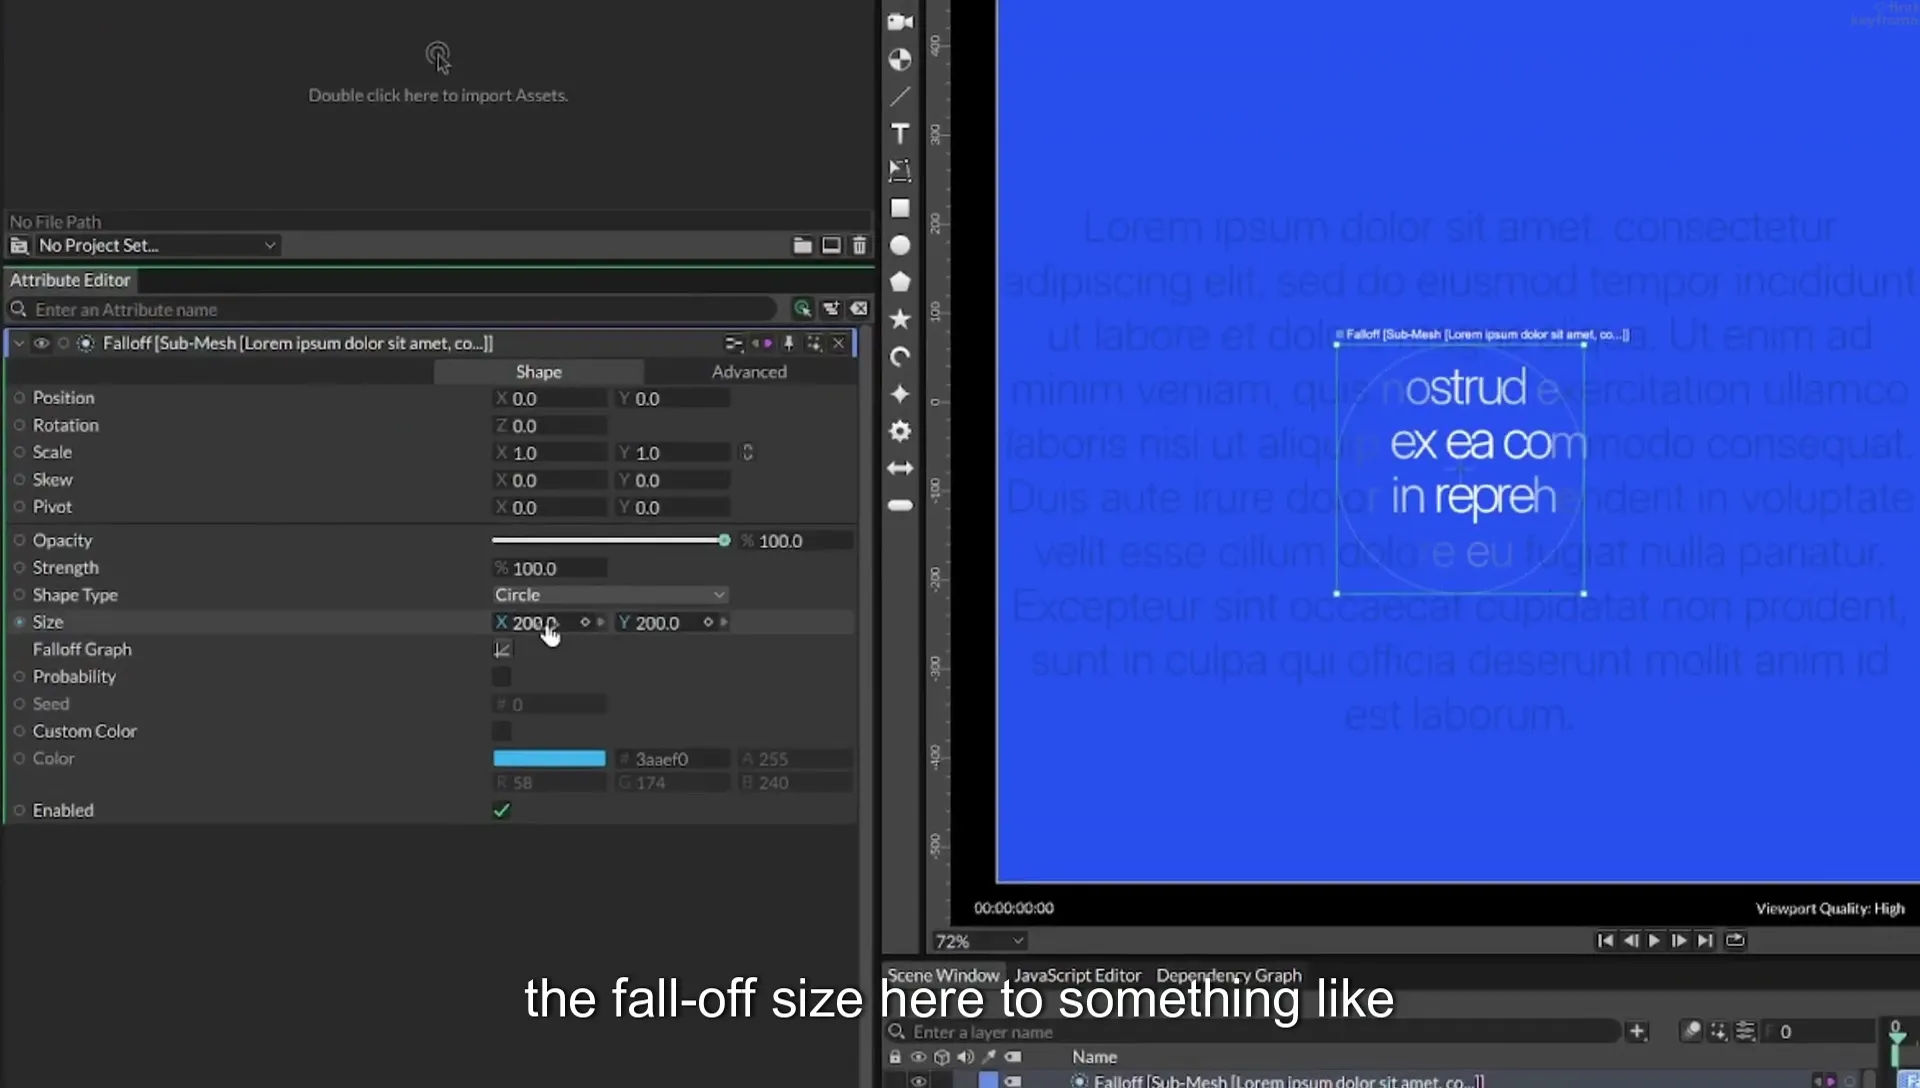Select the Camera tool in the toolbar
Image resolution: width=1920 pixels, height=1088 pixels.
click(x=900, y=22)
